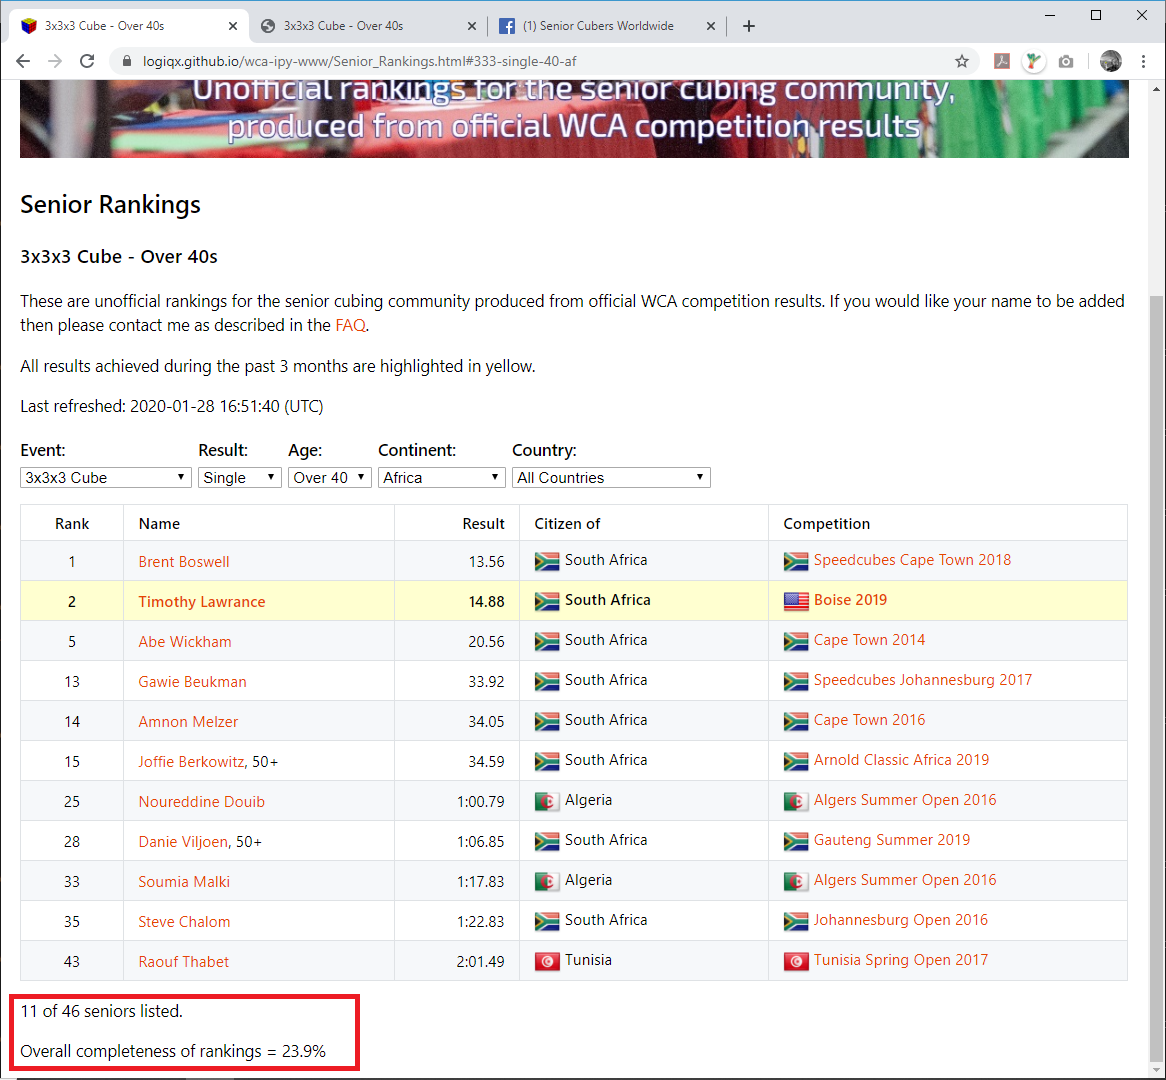Select the first 3x3x3 Cube - Over 40s tab

128,26
